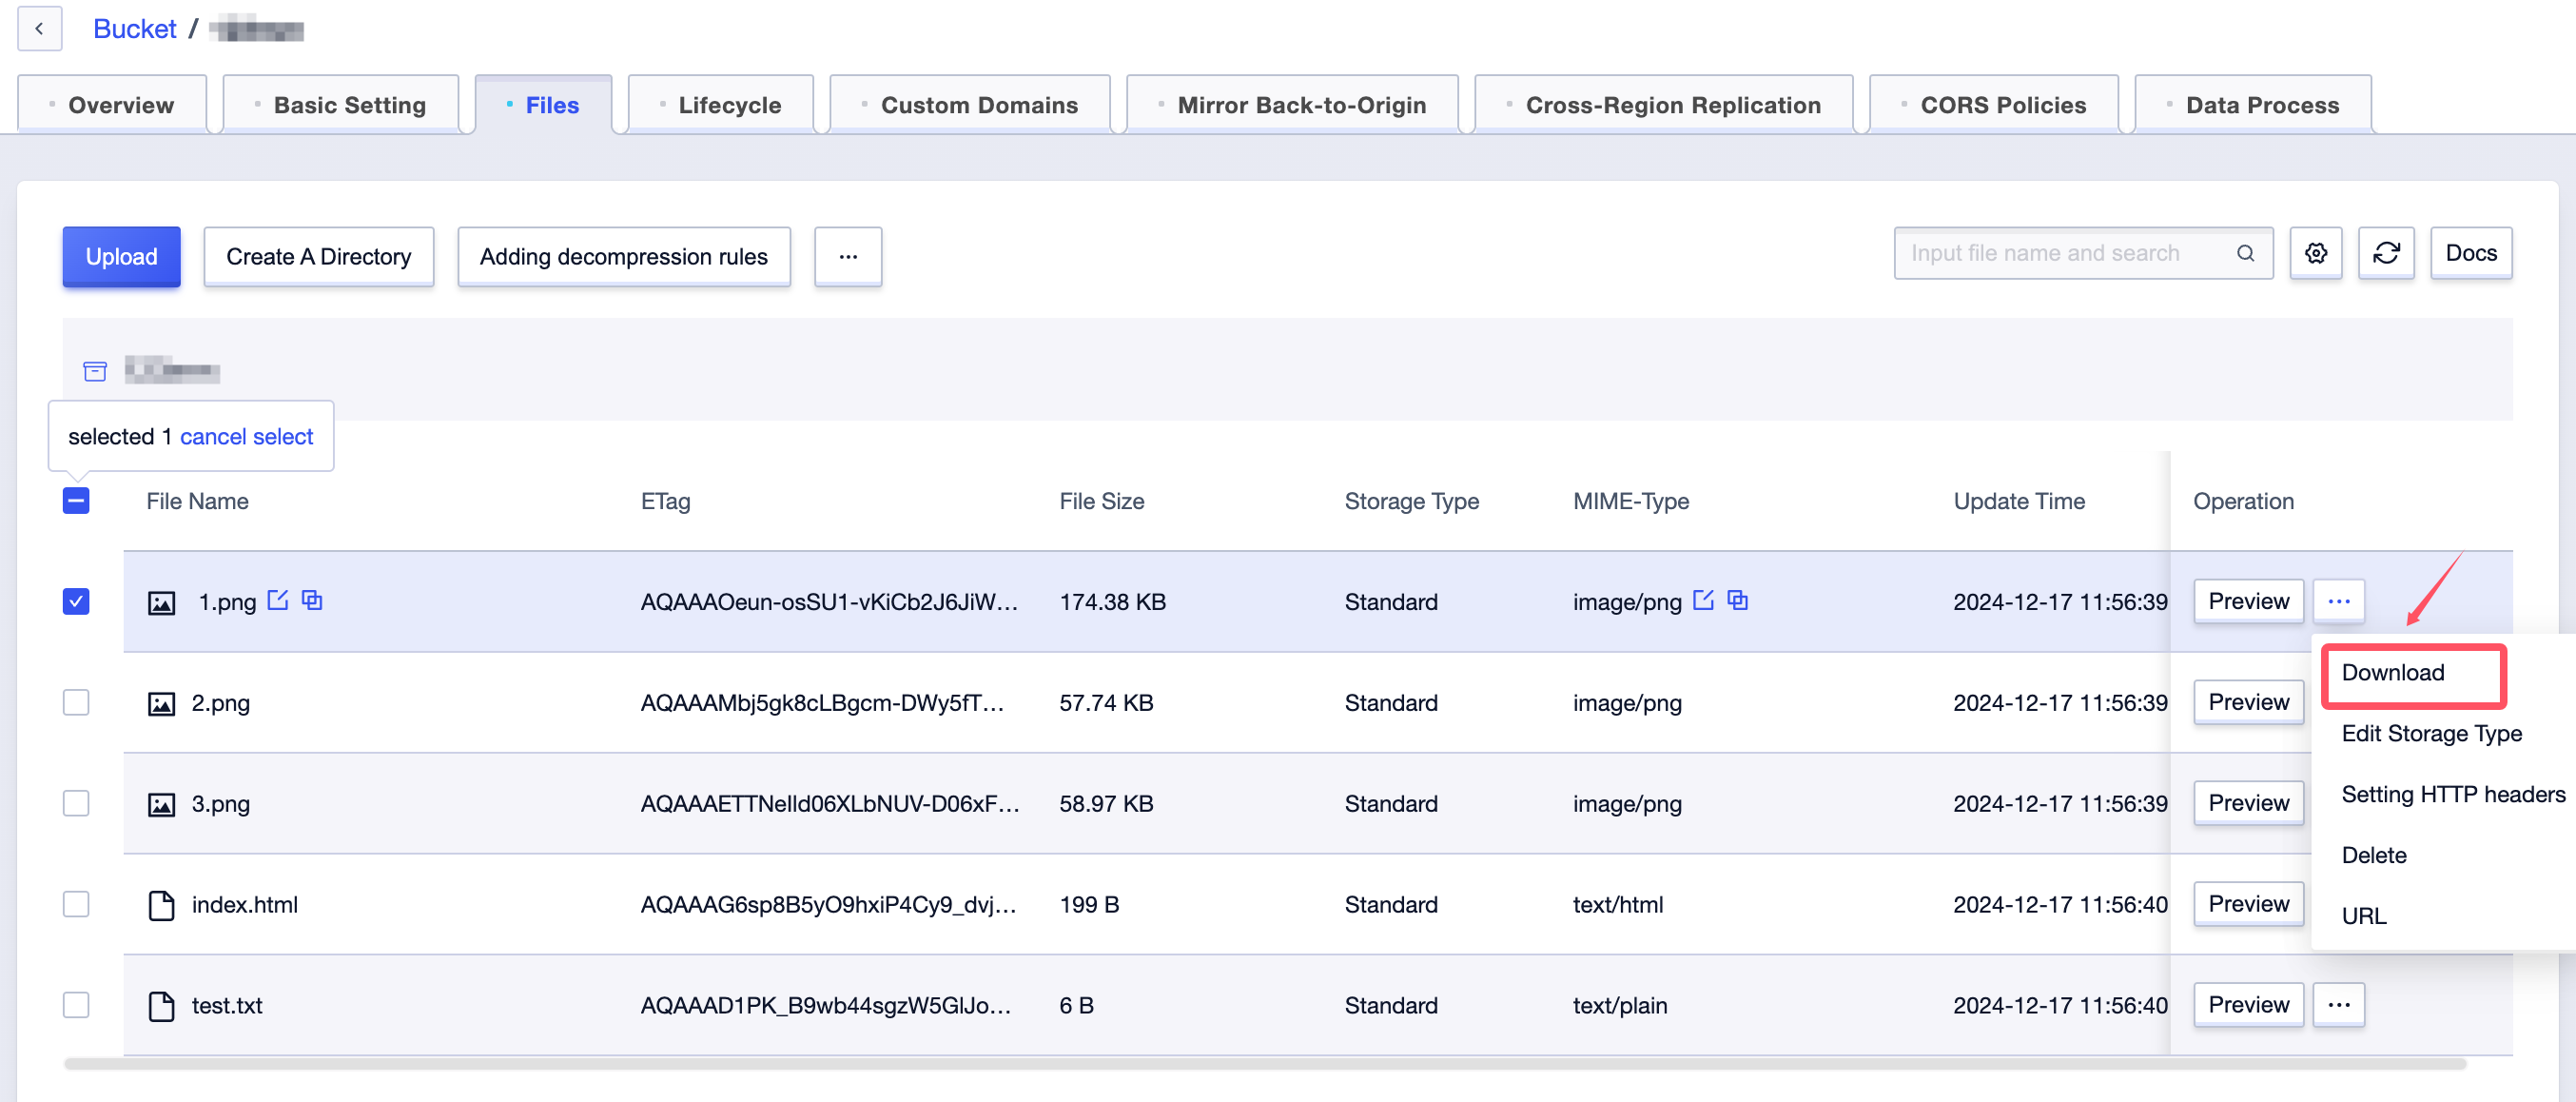Click the edit name icon next to 1.png

tap(278, 600)
